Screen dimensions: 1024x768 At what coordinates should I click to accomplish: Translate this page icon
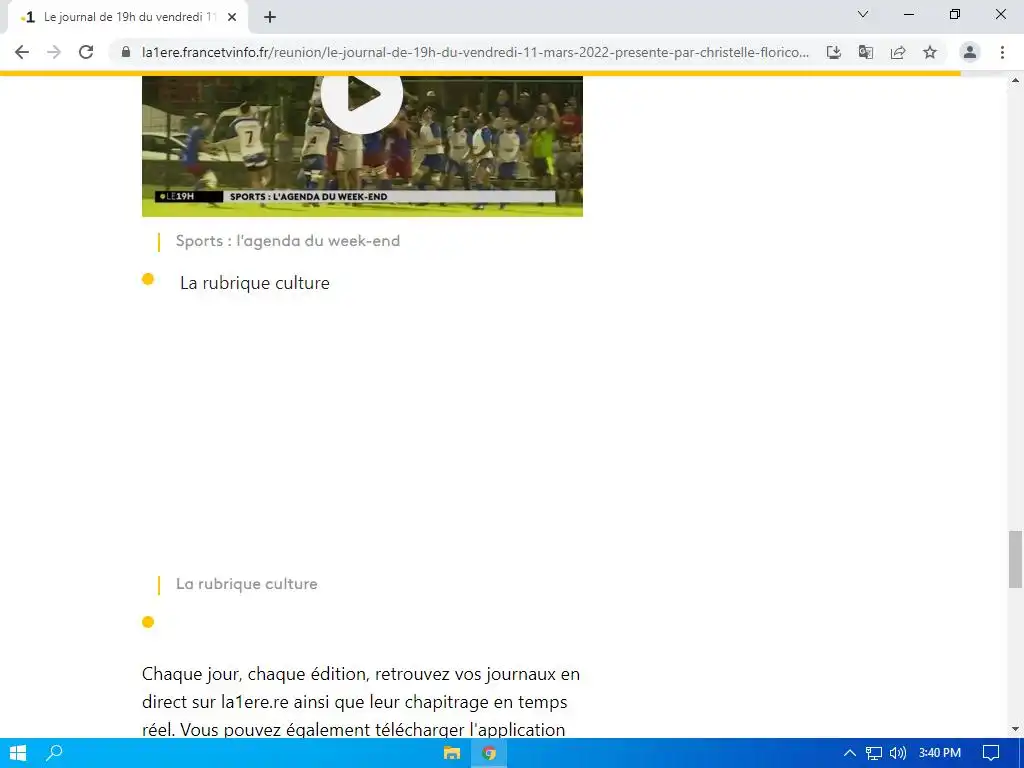coord(866,52)
